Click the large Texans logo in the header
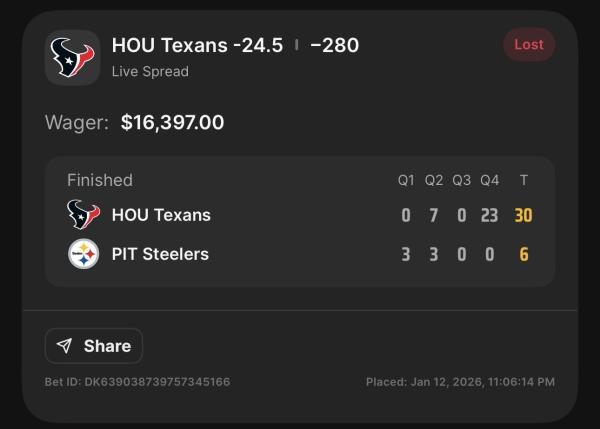Viewport: 600px width, 429px height. point(72,57)
